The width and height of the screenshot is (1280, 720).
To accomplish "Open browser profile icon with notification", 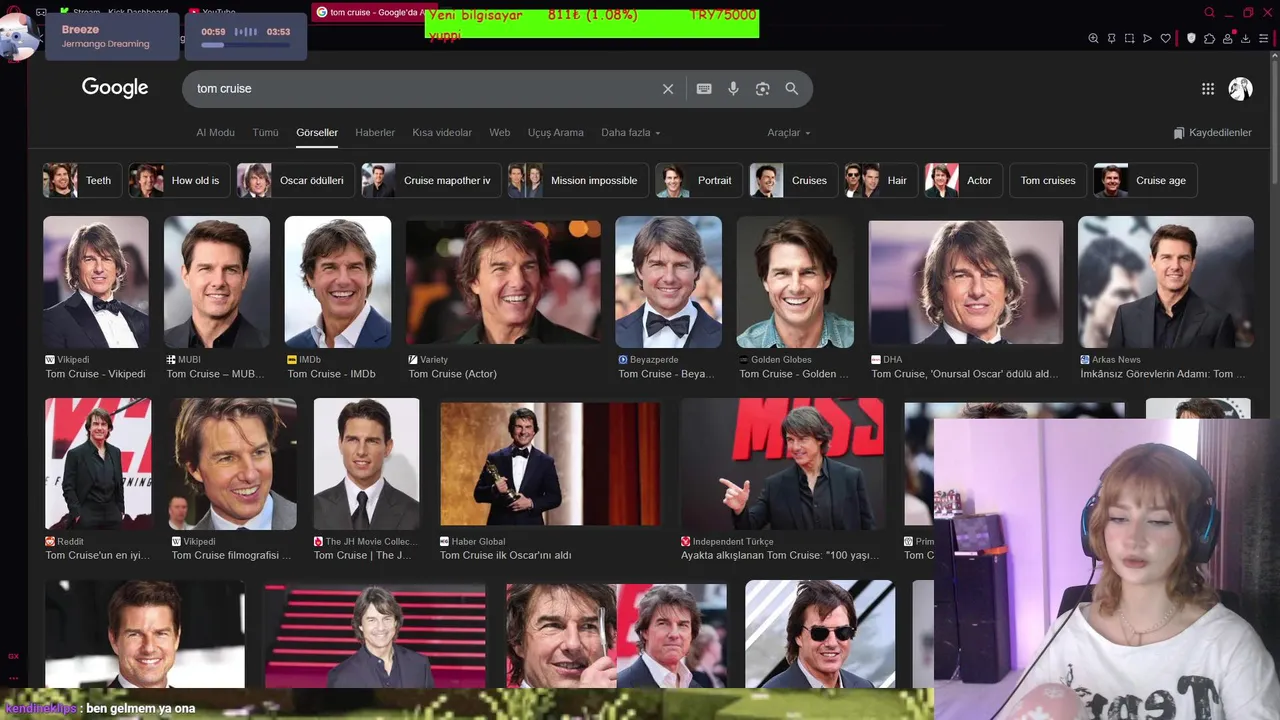I will pyautogui.click(x=1227, y=38).
